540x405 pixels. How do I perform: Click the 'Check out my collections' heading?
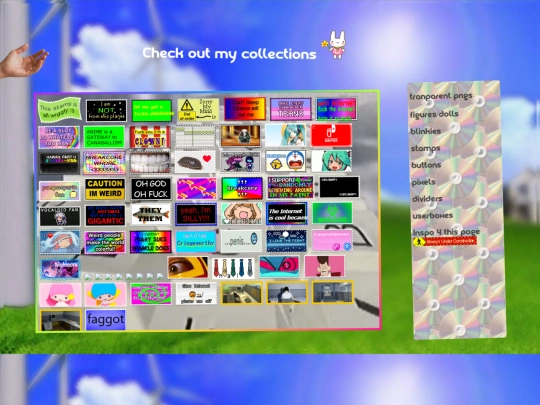click(229, 54)
